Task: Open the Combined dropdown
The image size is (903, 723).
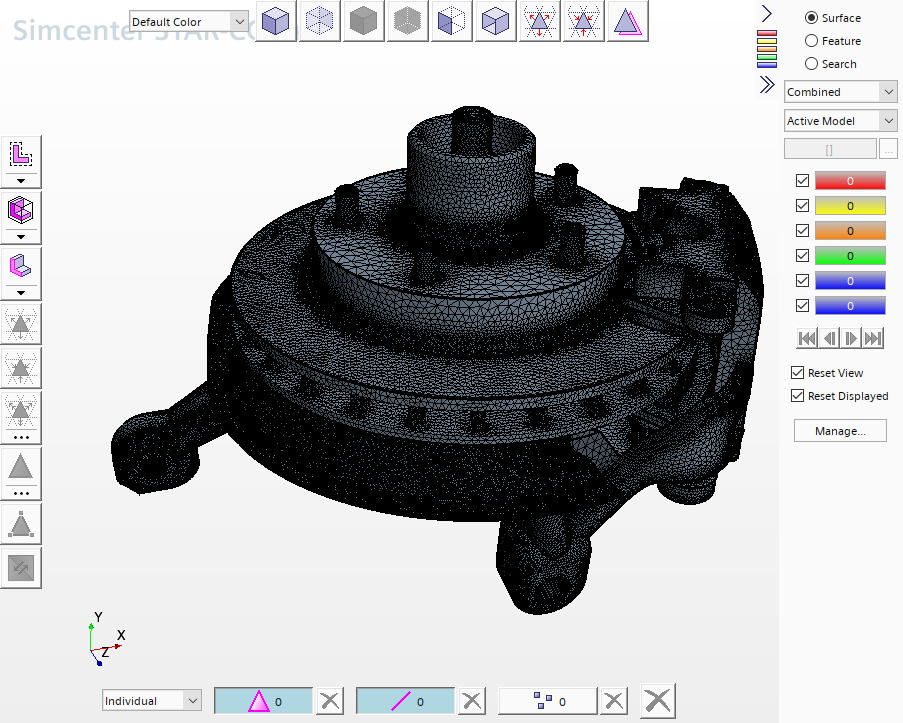Action: click(x=840, y=92)
